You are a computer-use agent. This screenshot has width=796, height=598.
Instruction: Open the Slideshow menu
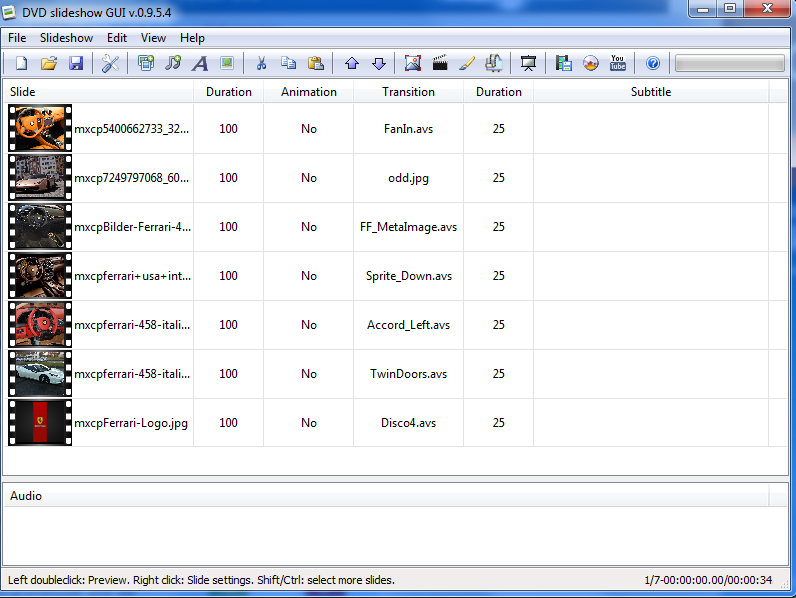(67, 38)
